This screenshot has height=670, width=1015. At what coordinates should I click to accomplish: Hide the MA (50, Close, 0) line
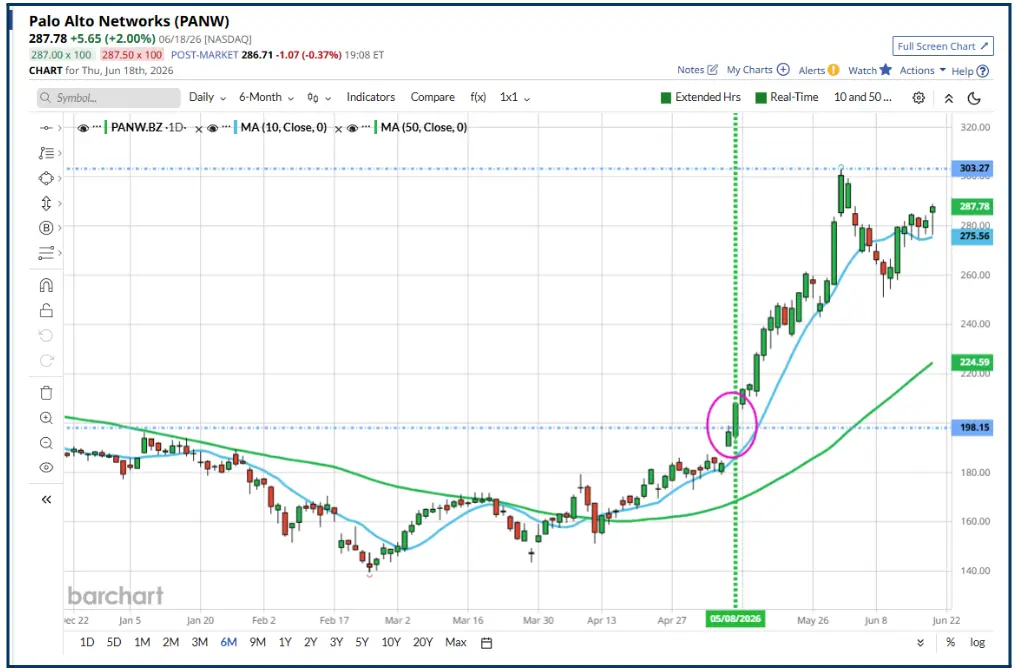coord(353,128)
